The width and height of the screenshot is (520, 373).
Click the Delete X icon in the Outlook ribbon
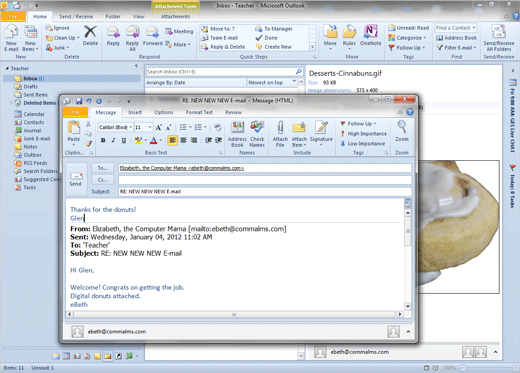(90, 35)
